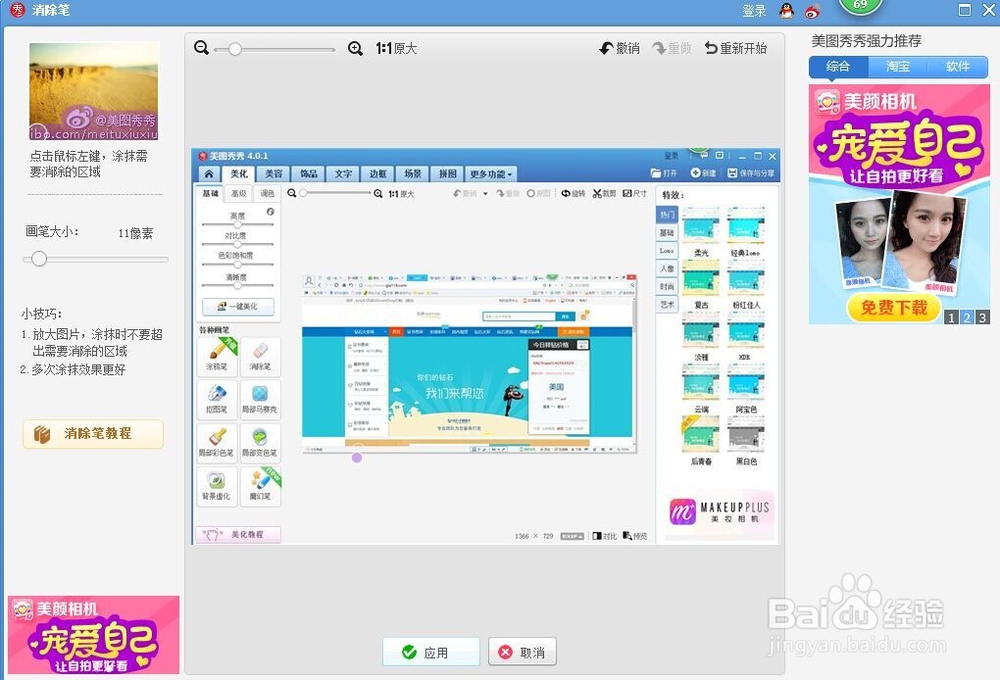Maximize the 消除笔 window

tap(965, 10)
